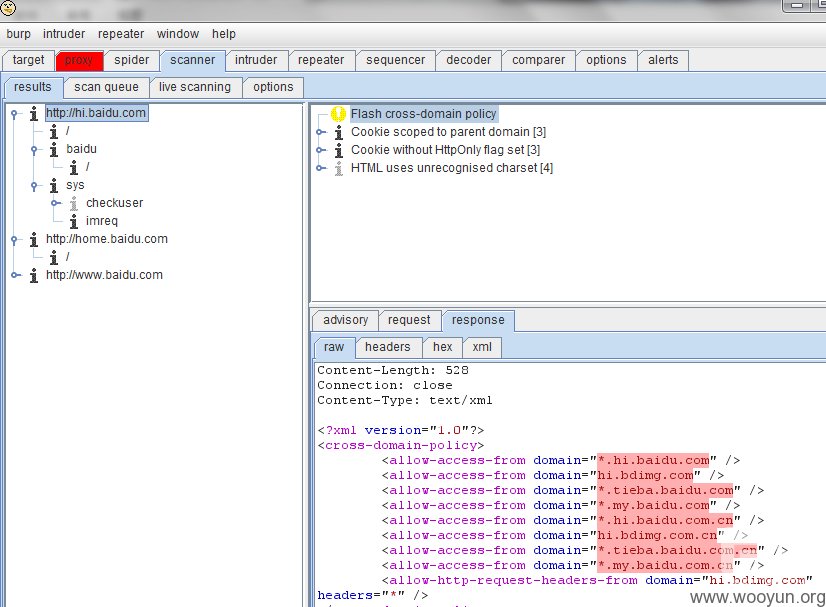The image size is (826, 607).
Task: Click the info icon of the slash entry under home.baidu.com
Action: pos(54,257)
